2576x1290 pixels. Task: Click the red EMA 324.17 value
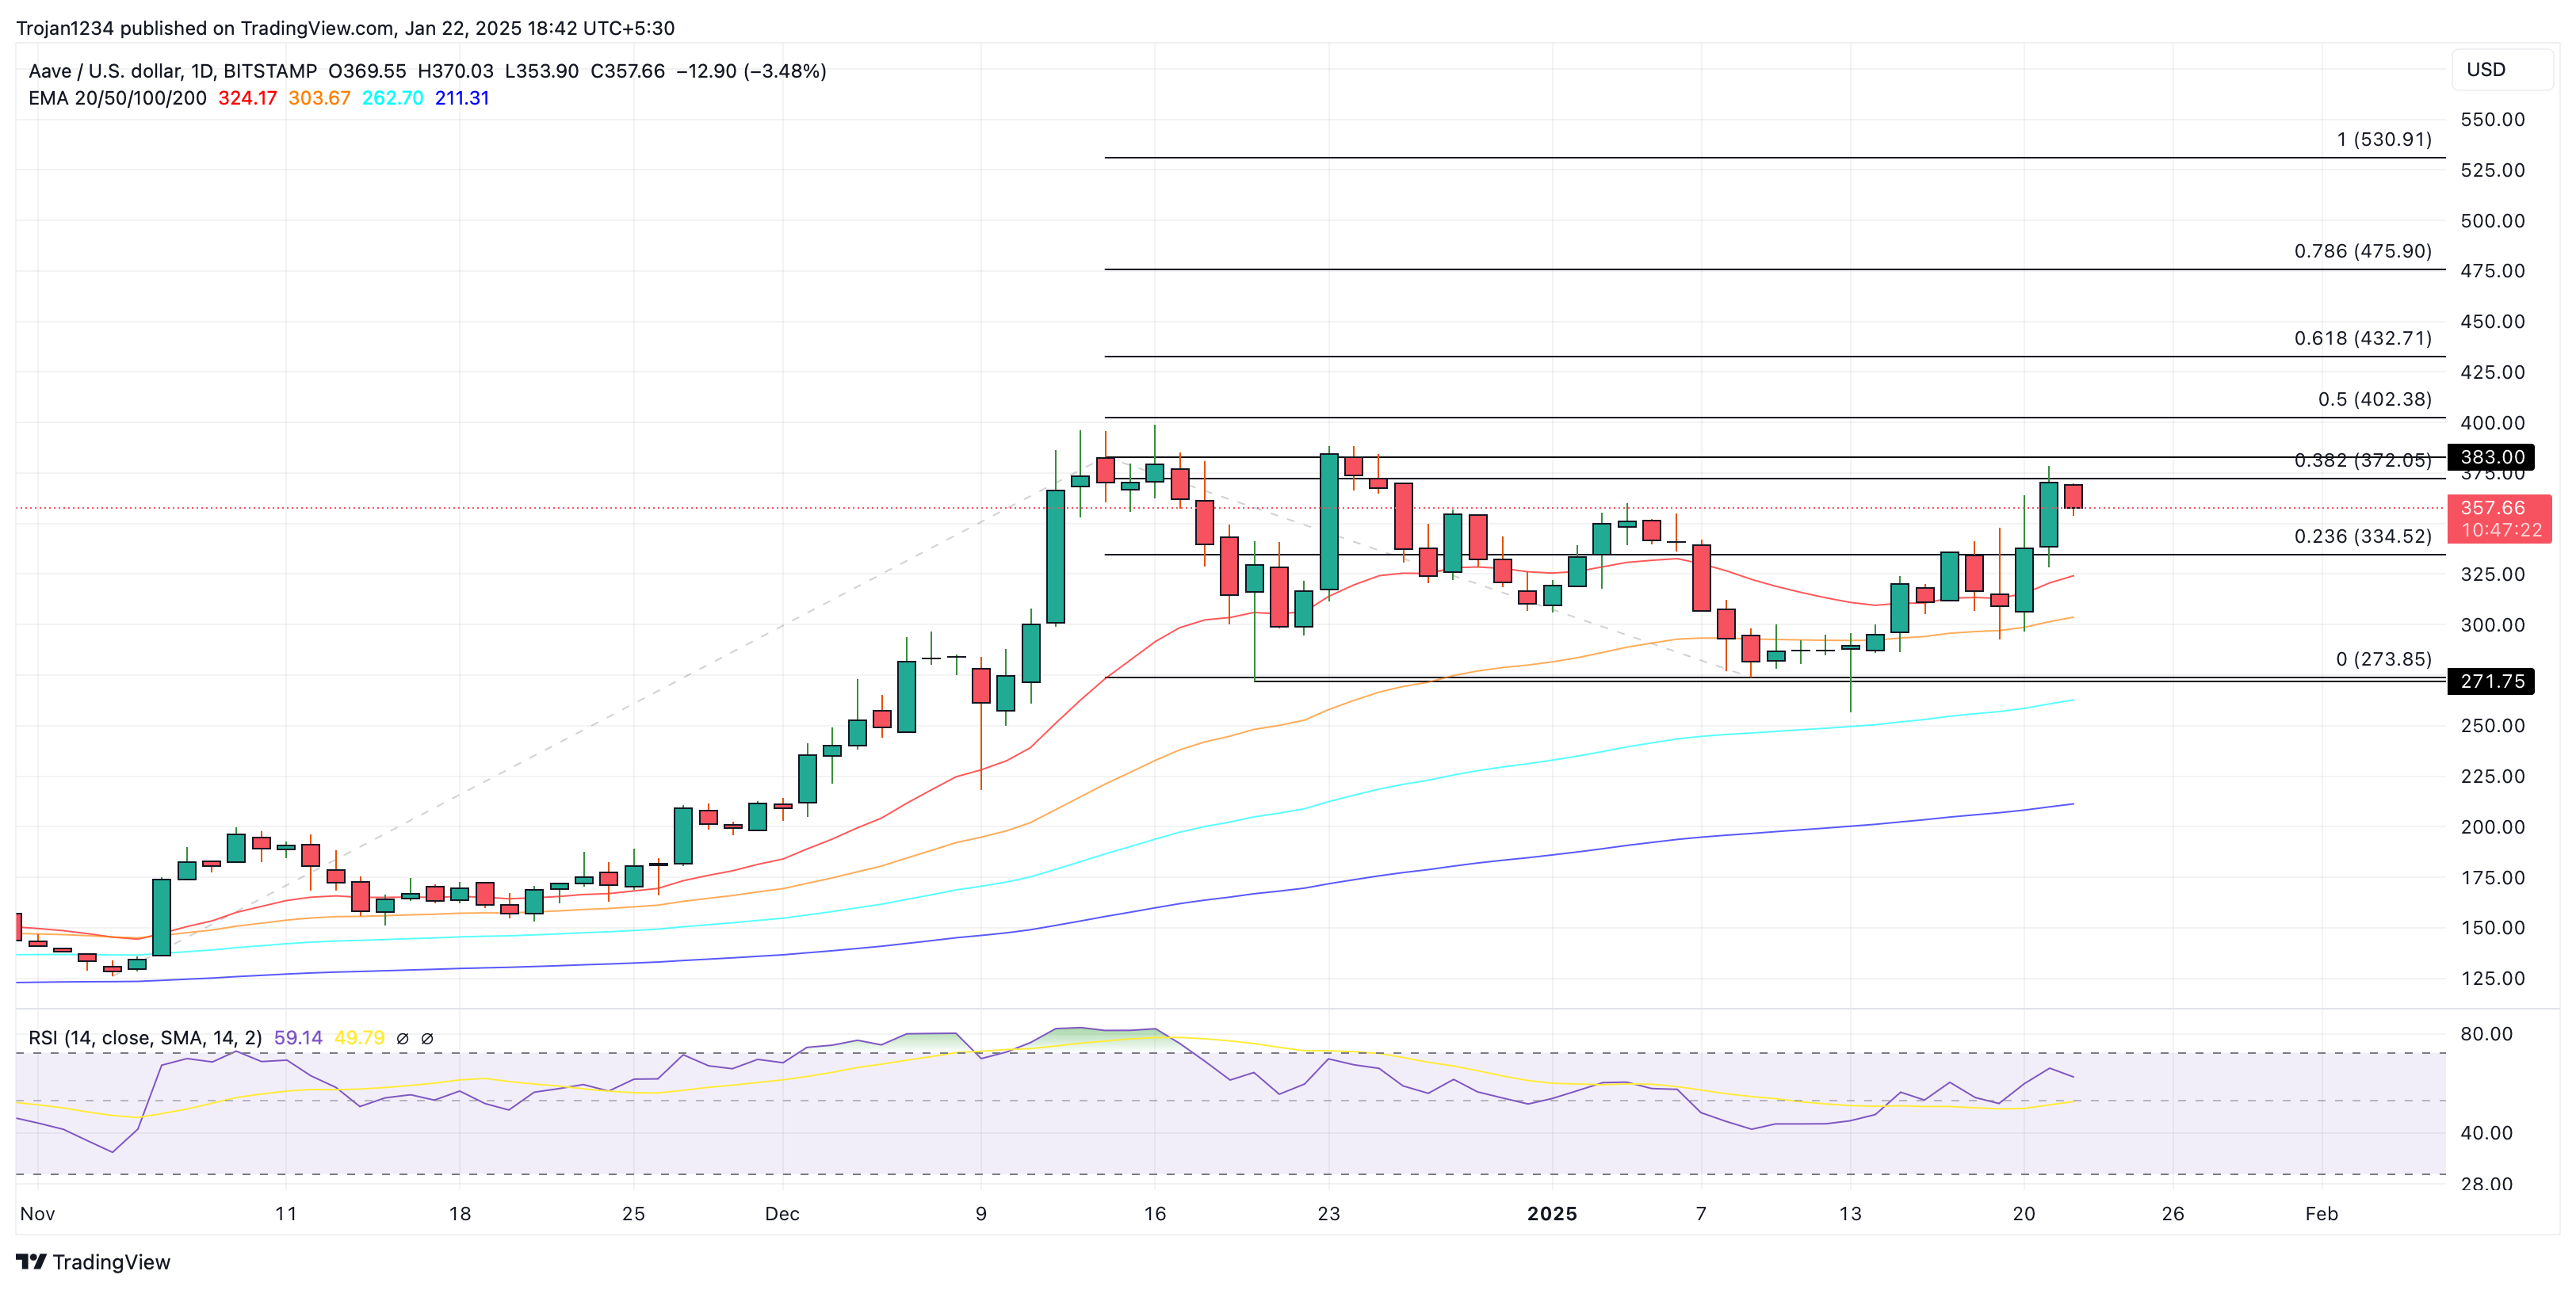[247, 98]
